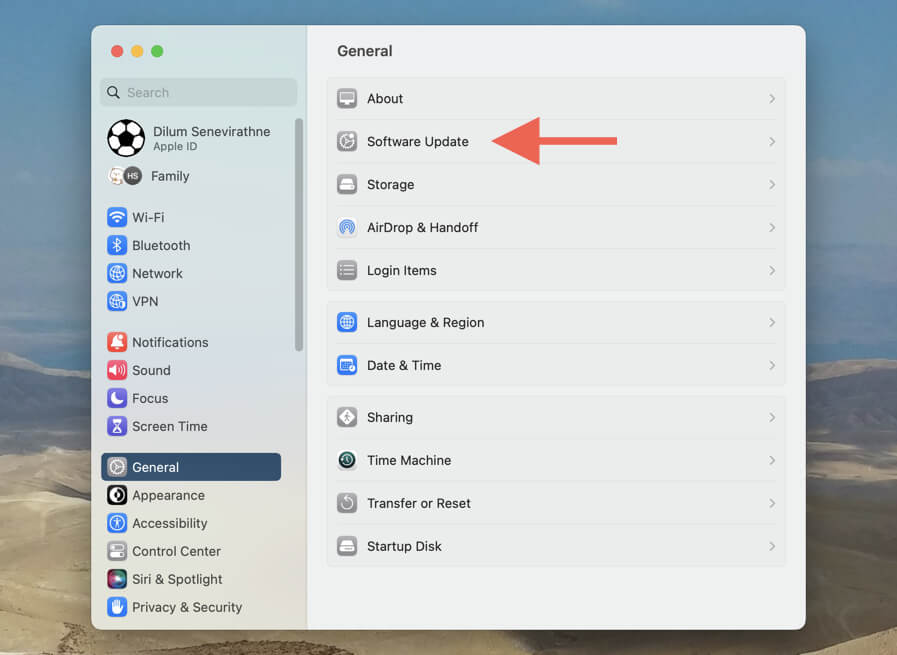Click the green zoom window button
This screenshot has width=897, height=655.
pos(157,51)
